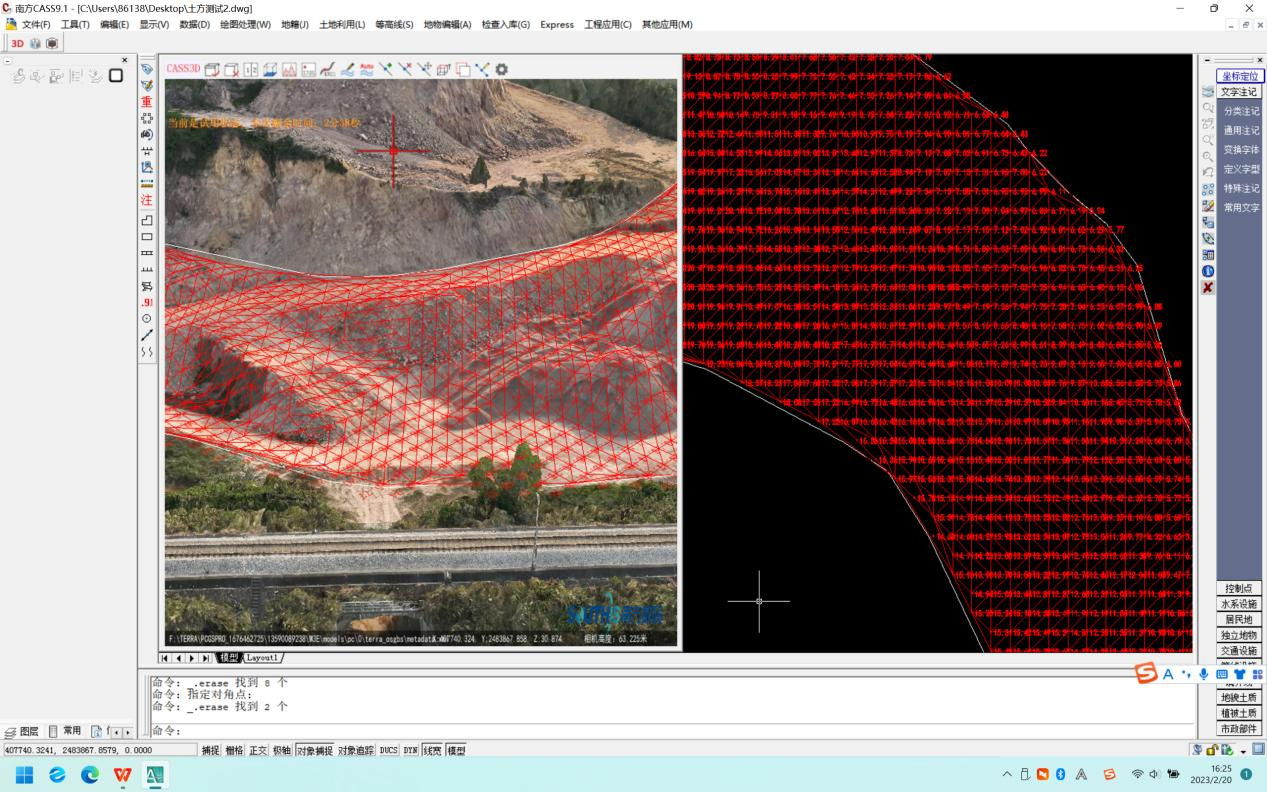This screenshot has height=792, width=1267.
Task: Open WPS Office from the taskbar
Action: point(122,775)
